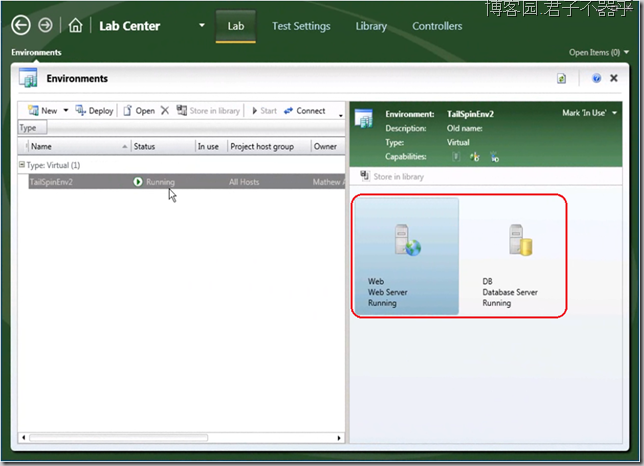Switch to the Lab tab
Image resolution: width=644 pixels, height=466 pixels.
click(236, 26)
